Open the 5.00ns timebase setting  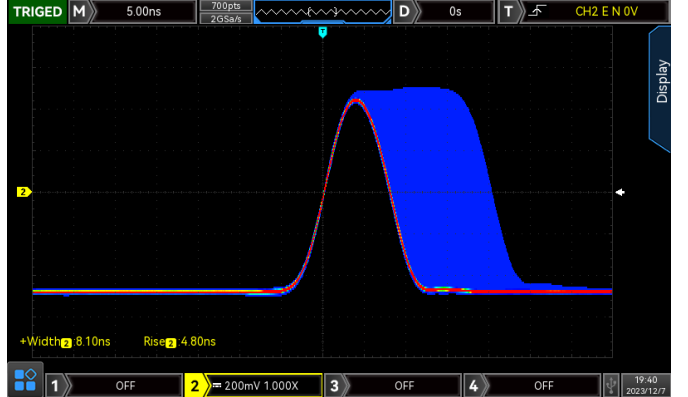tap(143, 11)
